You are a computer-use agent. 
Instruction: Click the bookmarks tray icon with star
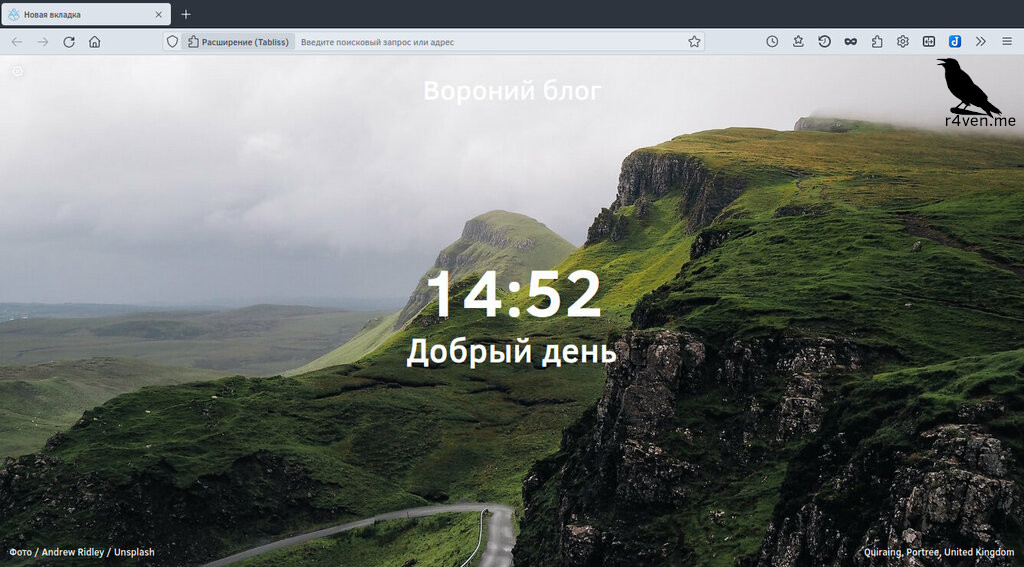798,42
